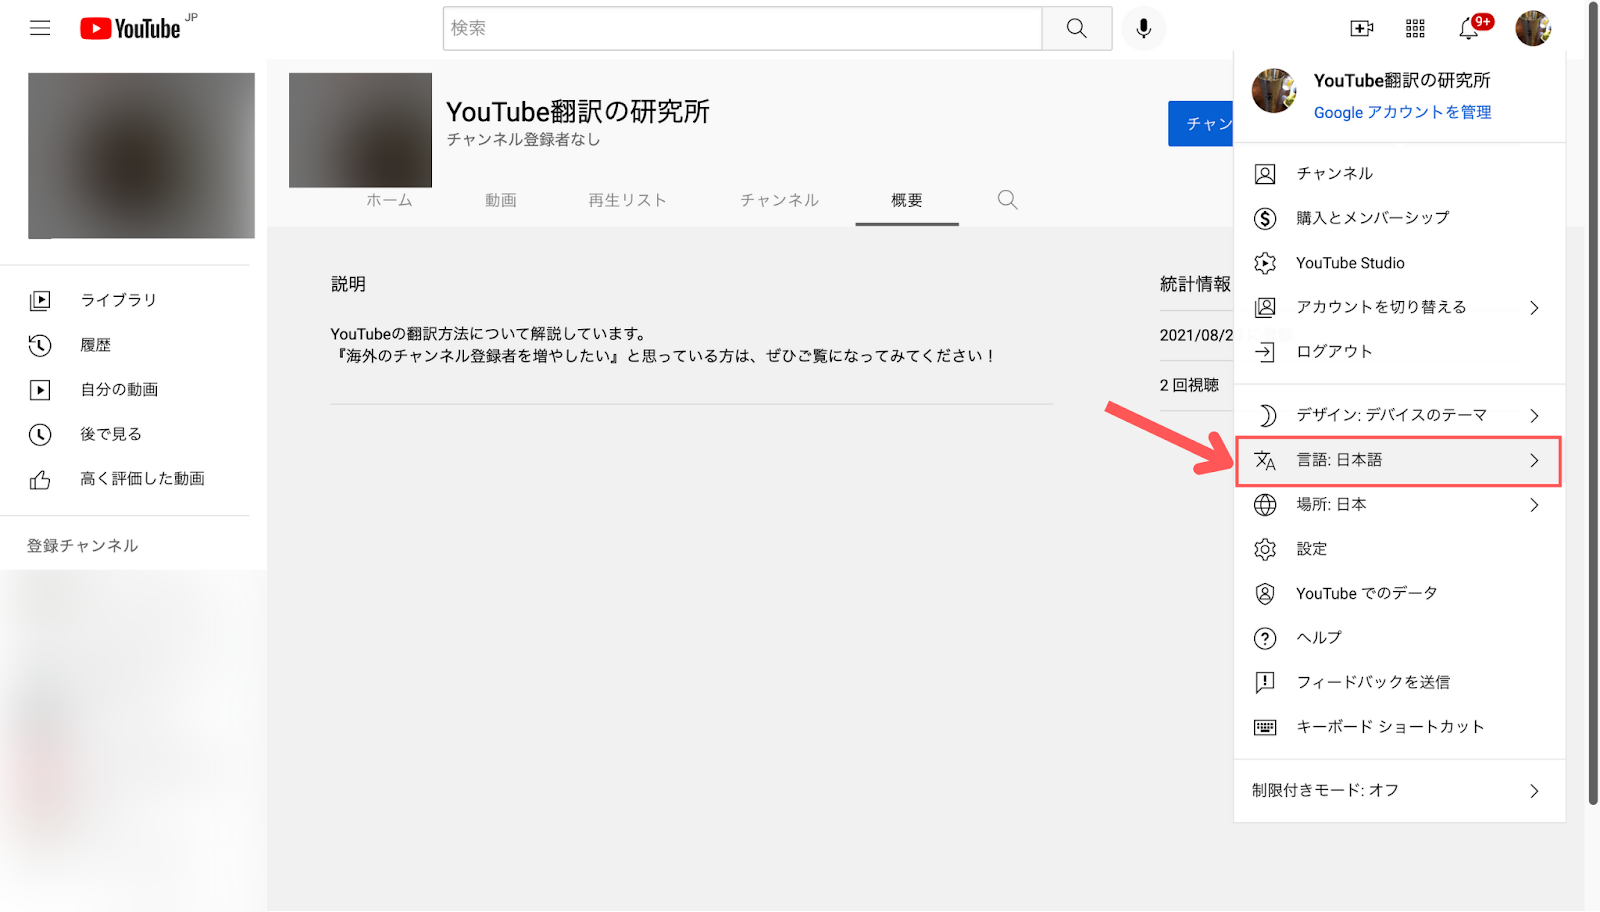The width and height of the screenshot is (1600, 912).
Task: Open the create video icon
Action: click(1362, 28)
